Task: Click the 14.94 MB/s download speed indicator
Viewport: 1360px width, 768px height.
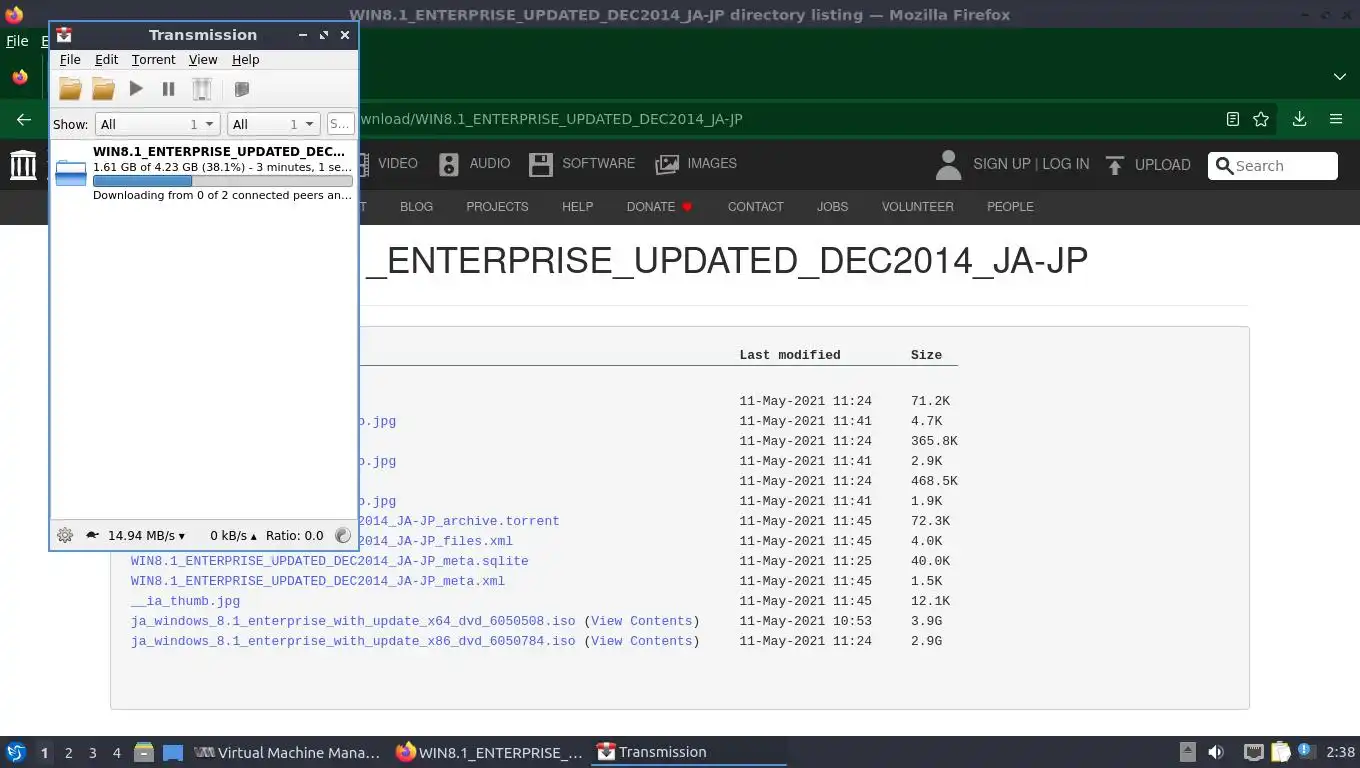Action: pos(146,535)
